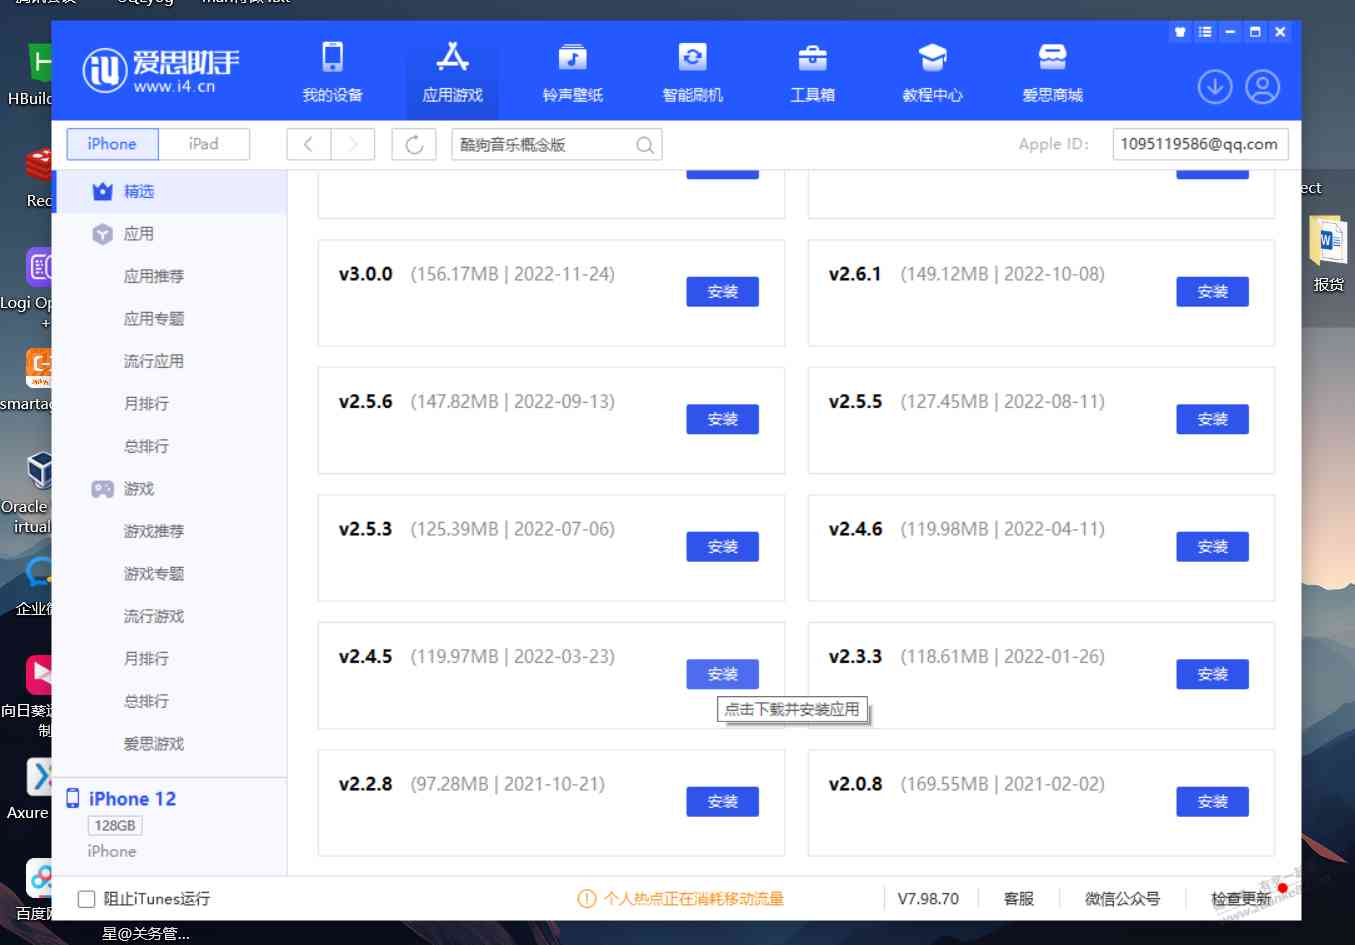Install version v2.5.6
Viewport: 1355px width, 945px height.
click(722, 419)
